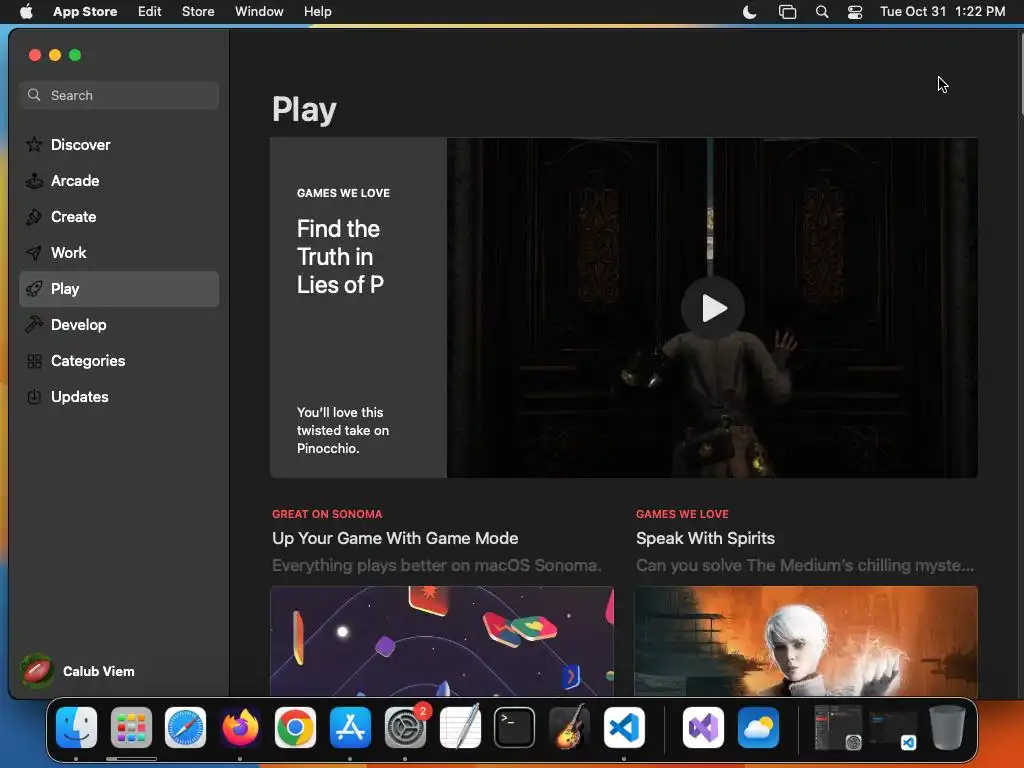Viewport: 1024px width, 768px height.
Task: Launch Safari from the Dock
Action: point(185,727)
